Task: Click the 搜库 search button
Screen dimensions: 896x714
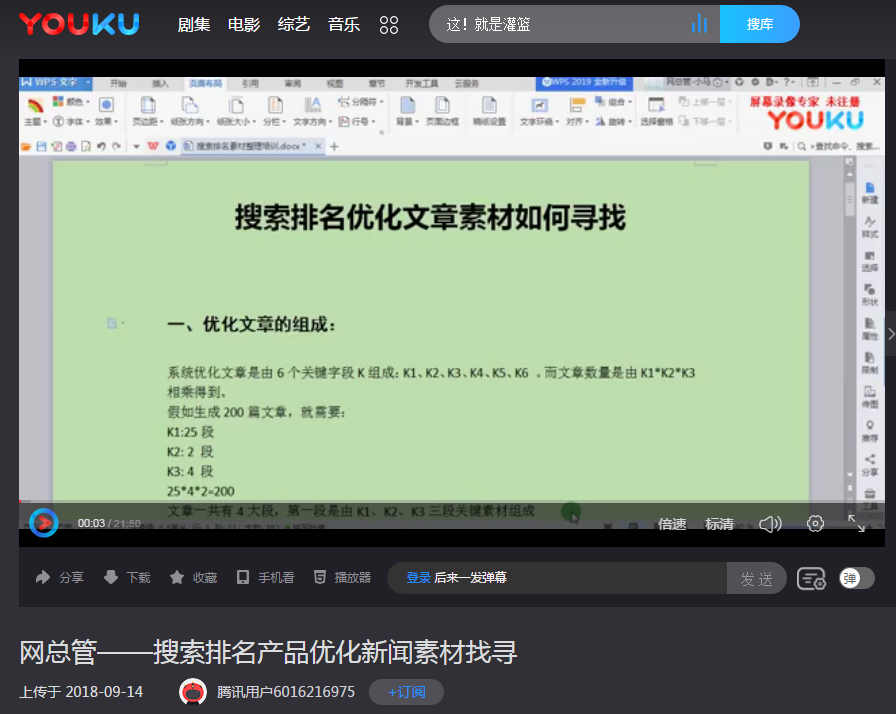Action: pos(759,24)
